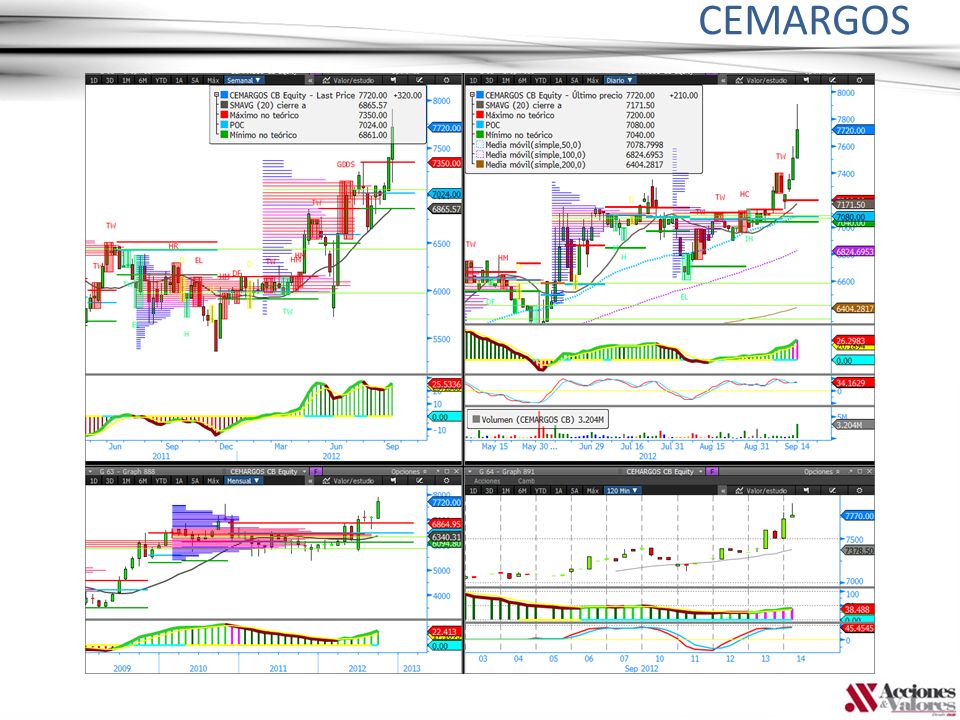Click 6824.6953 purple price tag on Diario chart
Viewport: 960px width, 720px height.
(x=855, y=252)
